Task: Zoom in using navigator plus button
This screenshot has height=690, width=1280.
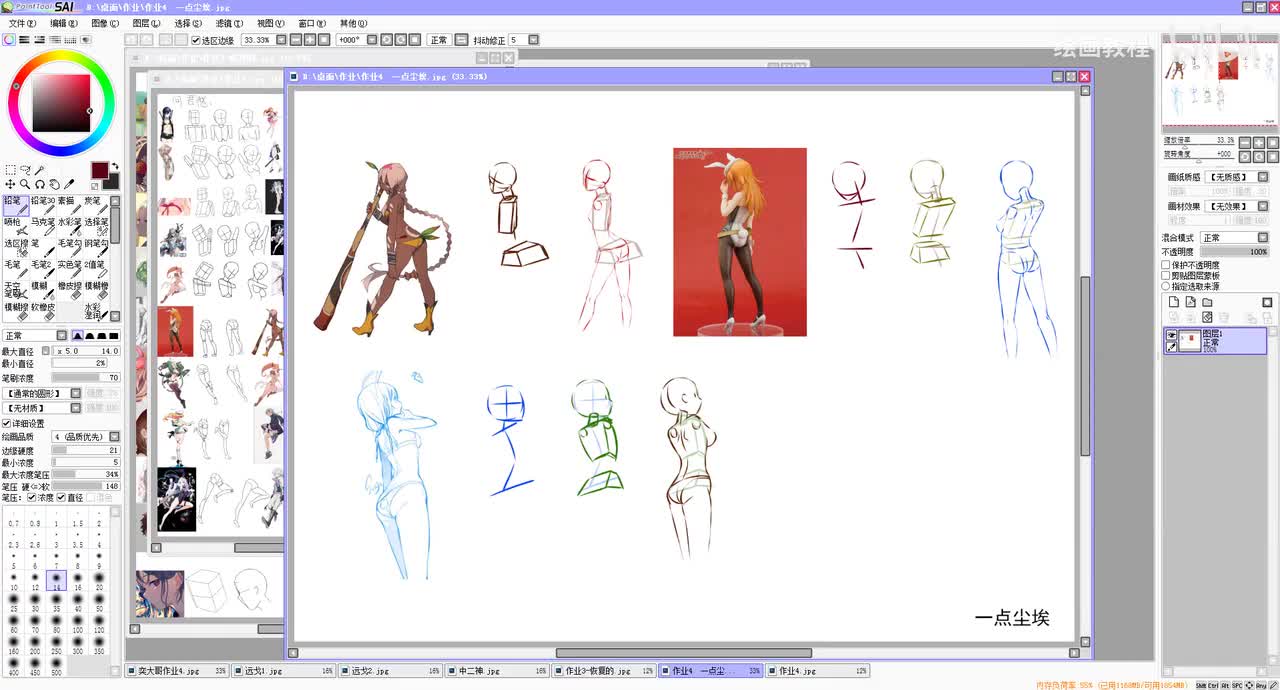Action: 1259,143
